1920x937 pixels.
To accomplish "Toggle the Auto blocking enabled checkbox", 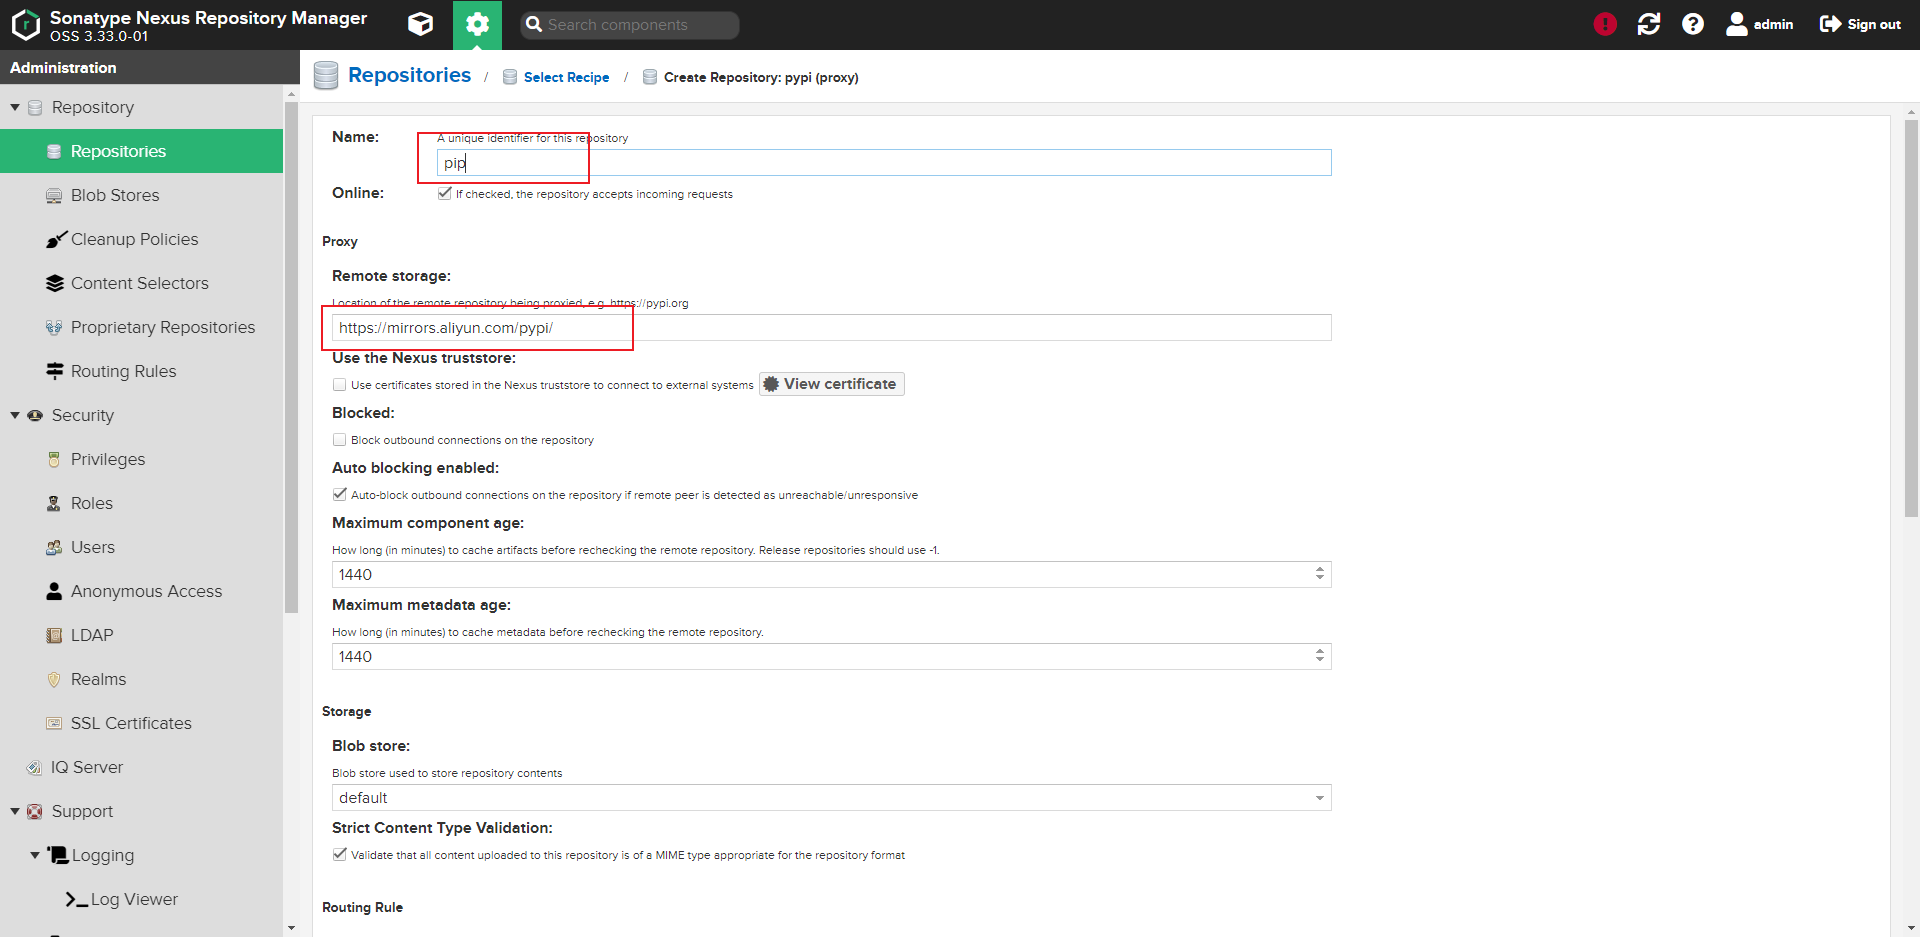I will click(339, 494).
